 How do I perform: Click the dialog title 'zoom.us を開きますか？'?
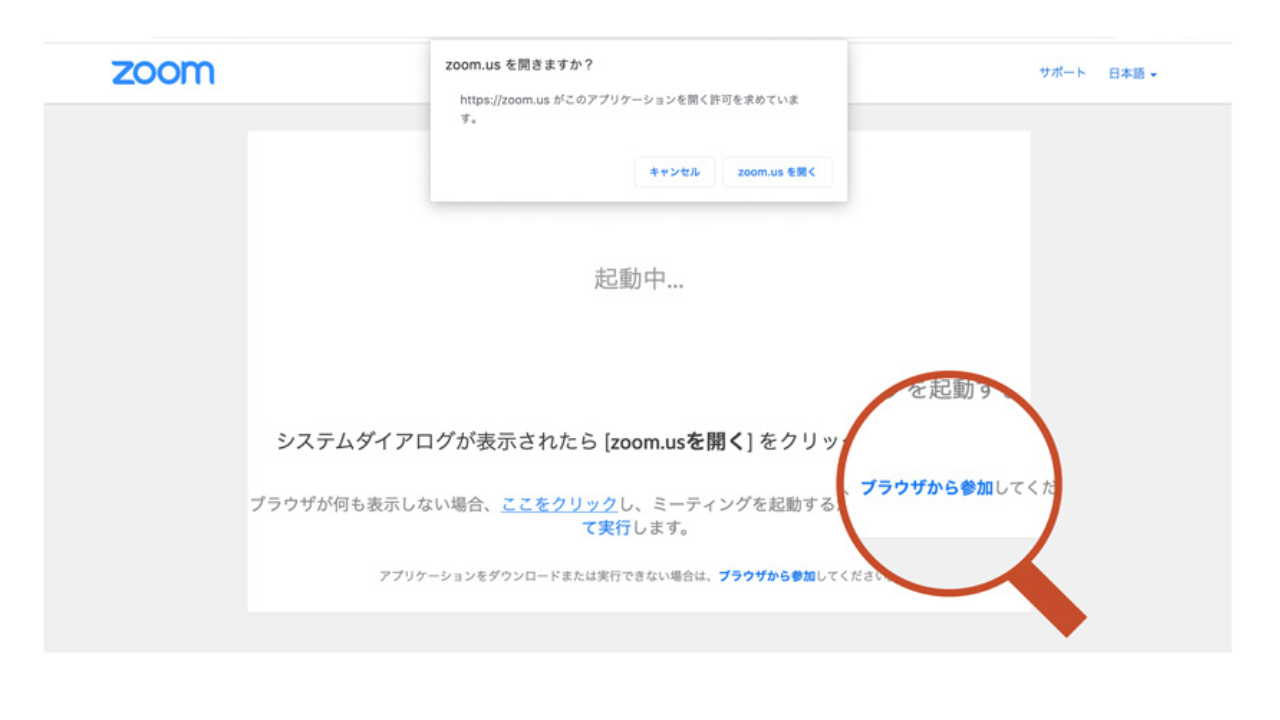pyautogui.click(x=519, y=65)
